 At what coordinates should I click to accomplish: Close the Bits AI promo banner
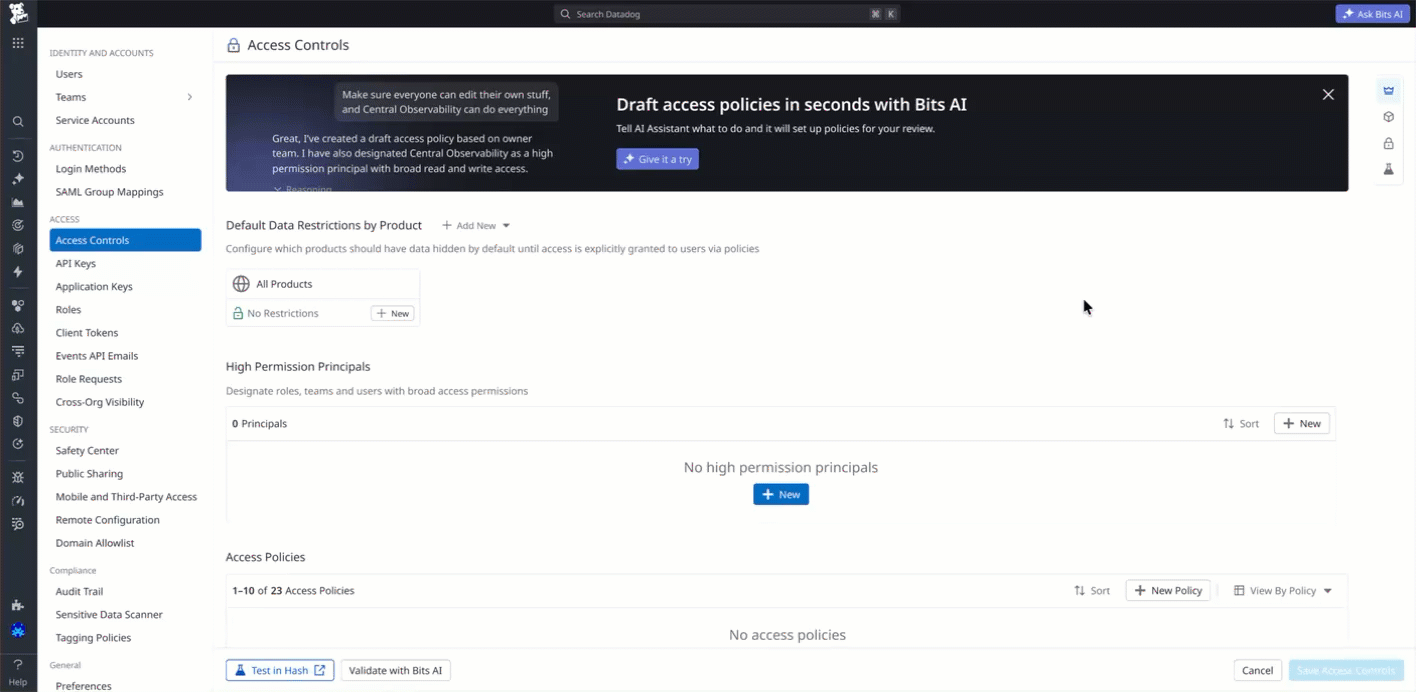click(1328, 95)
